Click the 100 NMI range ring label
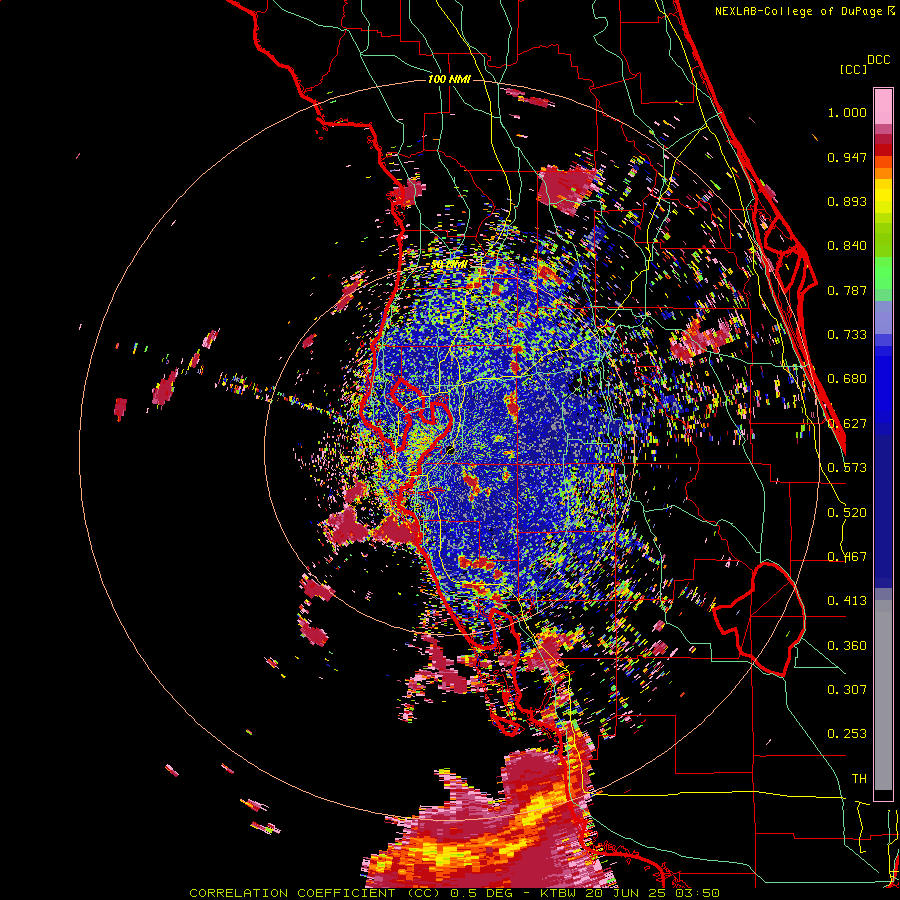The image size is (900, 900). (x=449, y=79)
